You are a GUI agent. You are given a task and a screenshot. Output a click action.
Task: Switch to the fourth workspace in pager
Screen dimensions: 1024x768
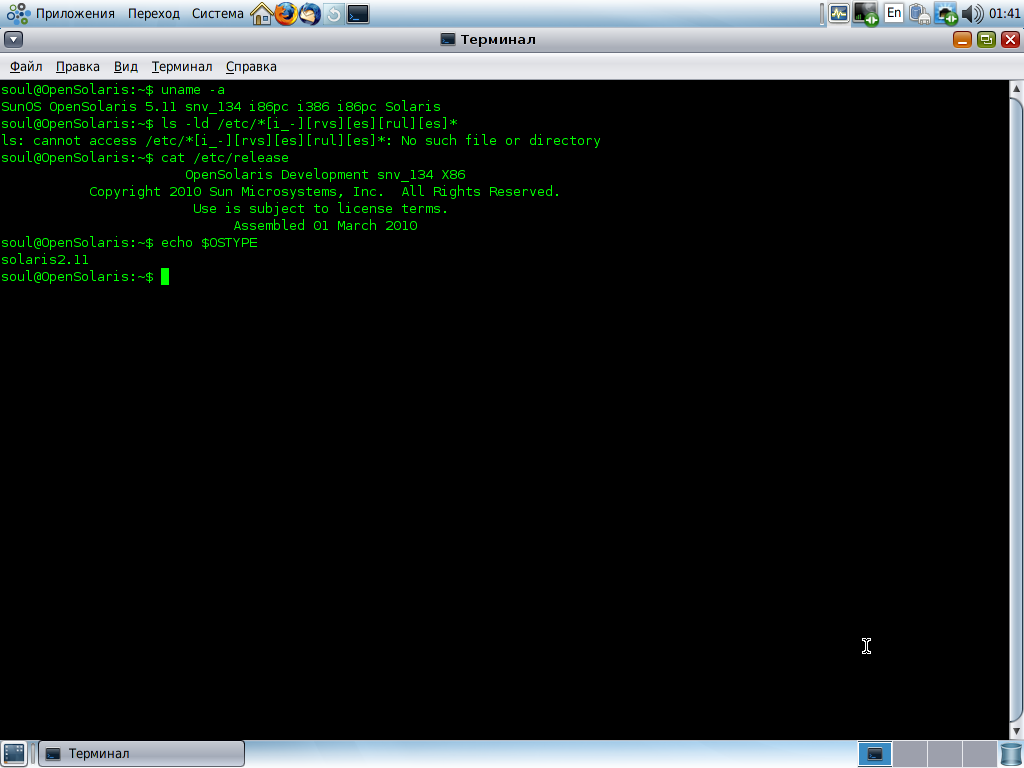coord(979,754)
